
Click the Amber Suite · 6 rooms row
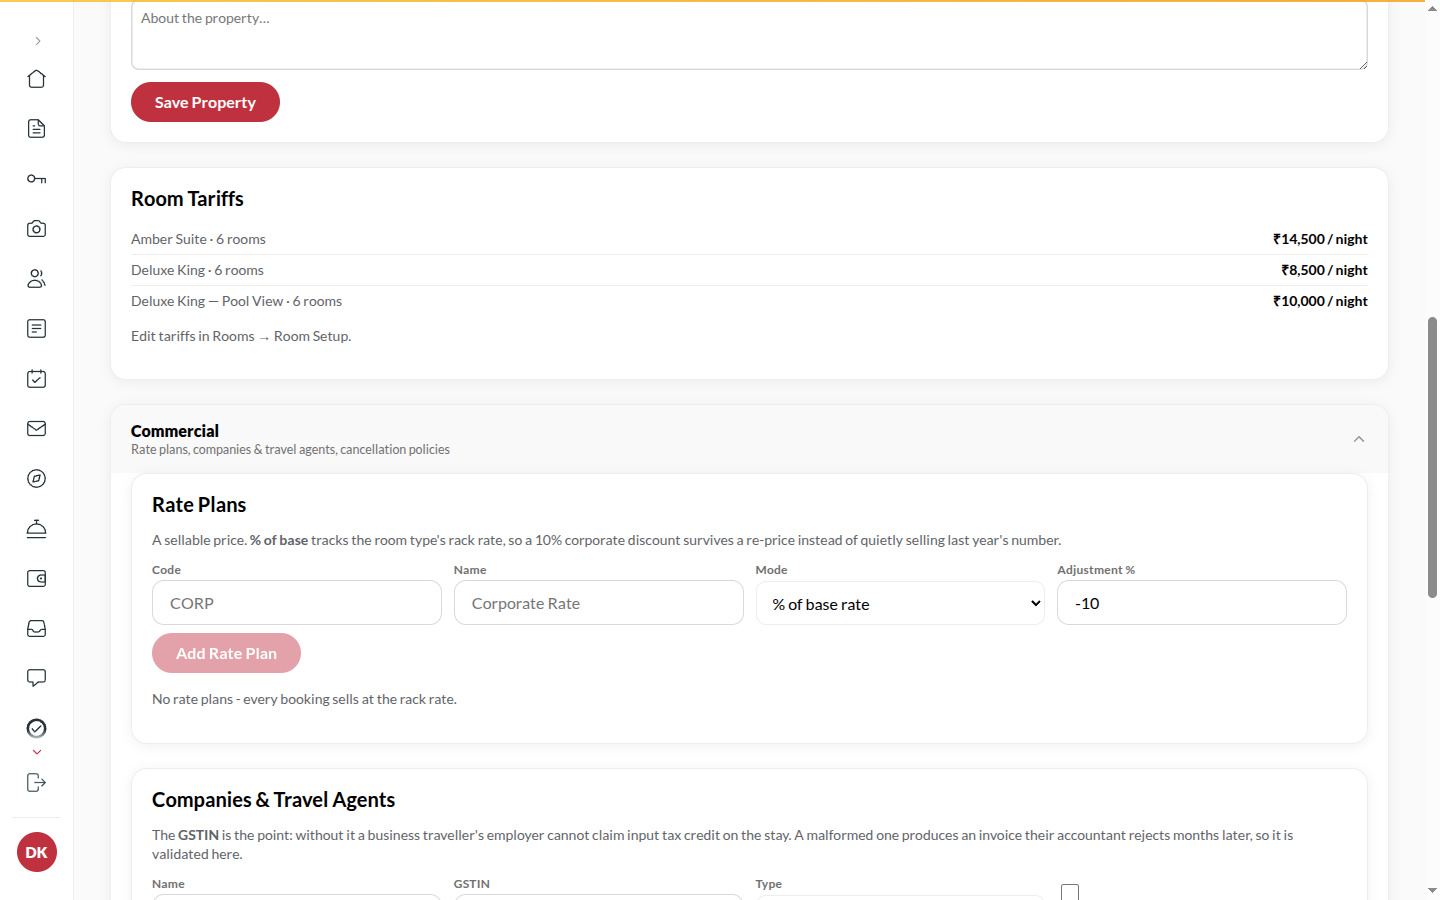click(x=749, y=239)
